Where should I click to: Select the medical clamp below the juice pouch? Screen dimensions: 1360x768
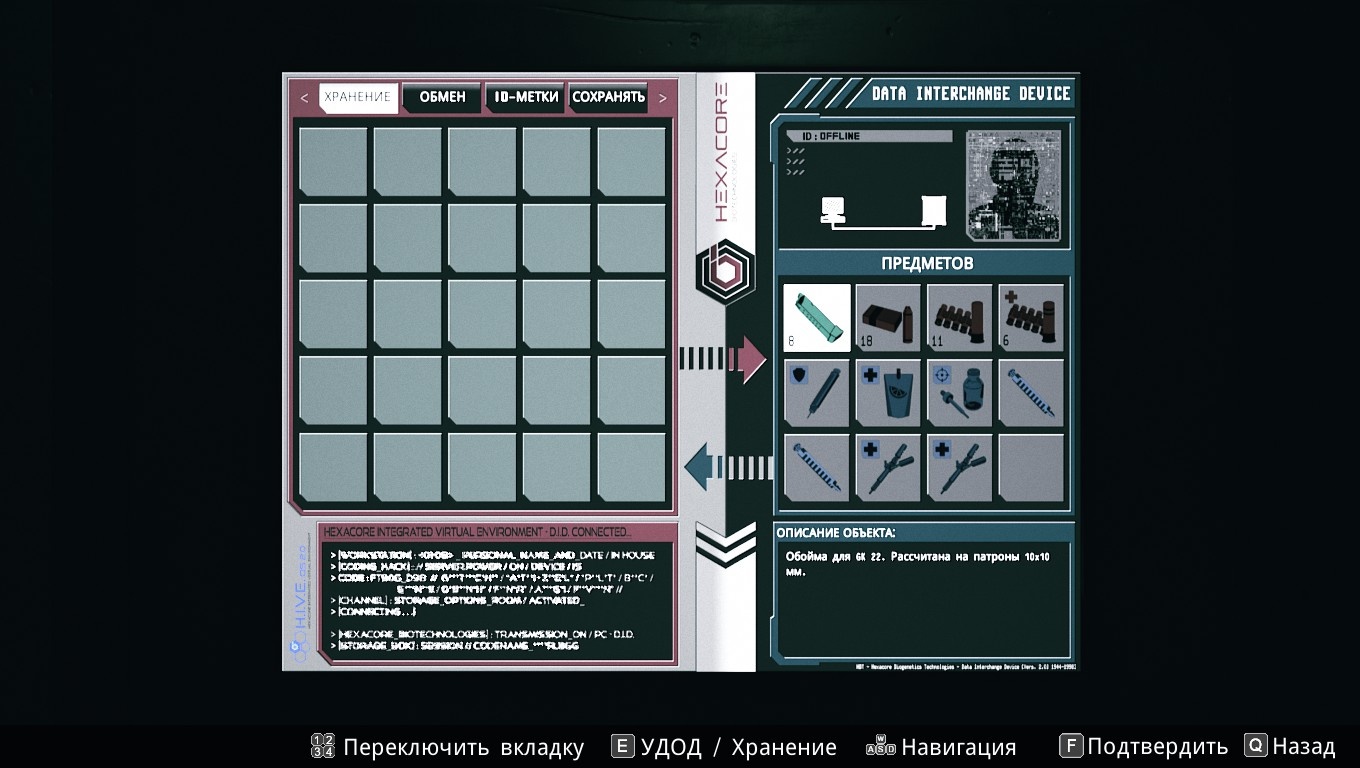[x=889, y=467]
